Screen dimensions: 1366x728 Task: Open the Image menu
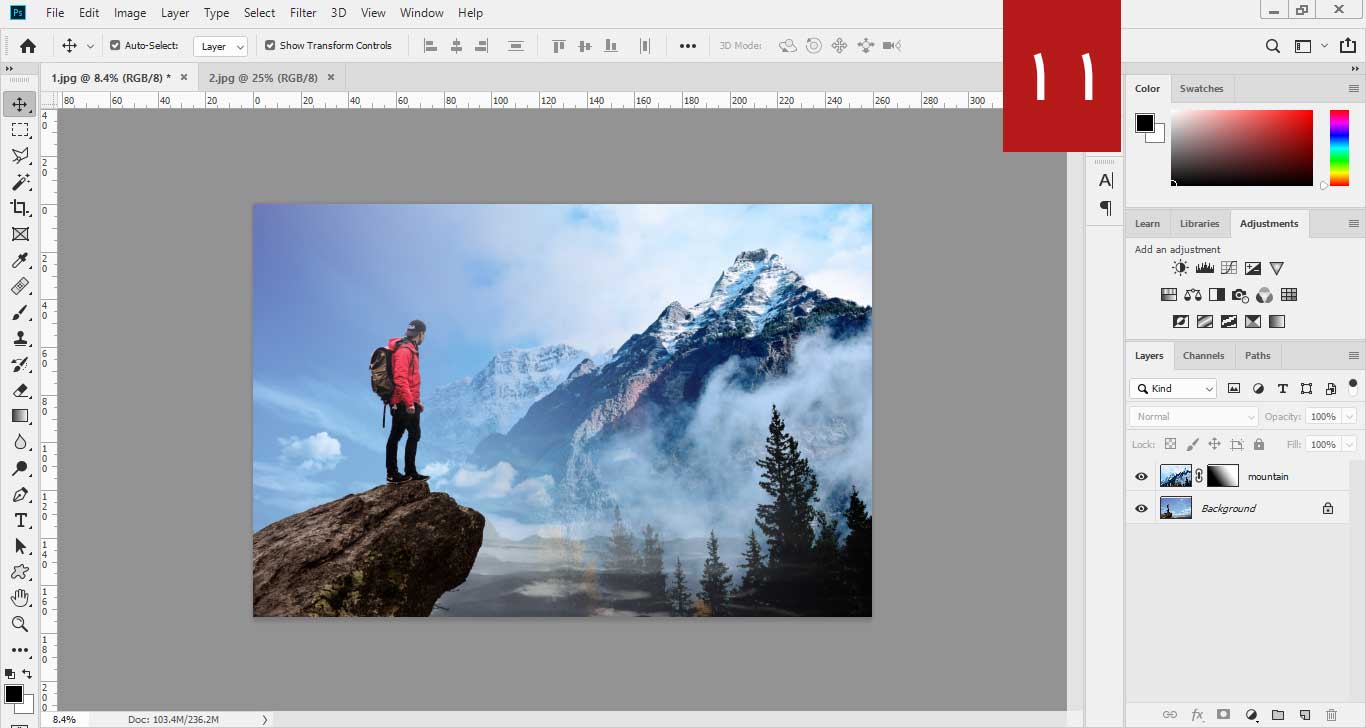tap(130, 13)
